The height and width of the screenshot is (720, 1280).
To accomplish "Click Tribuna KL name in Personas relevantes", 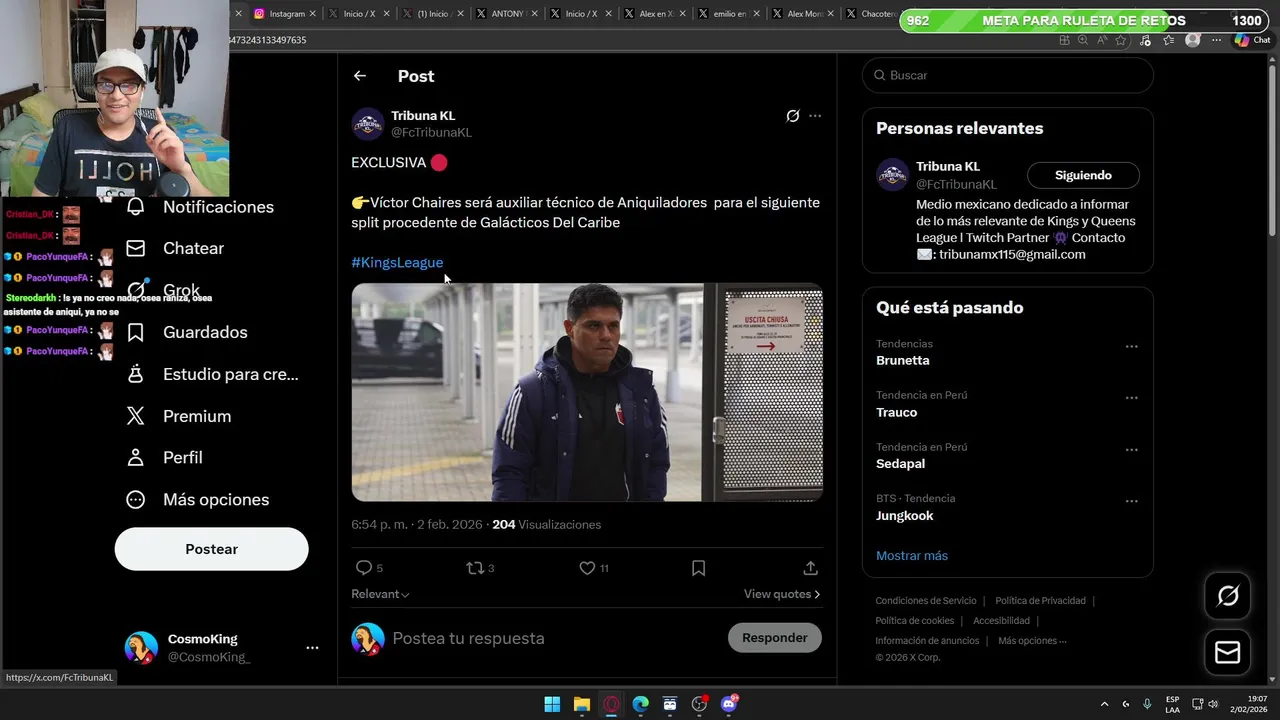I will click(948, 166).
